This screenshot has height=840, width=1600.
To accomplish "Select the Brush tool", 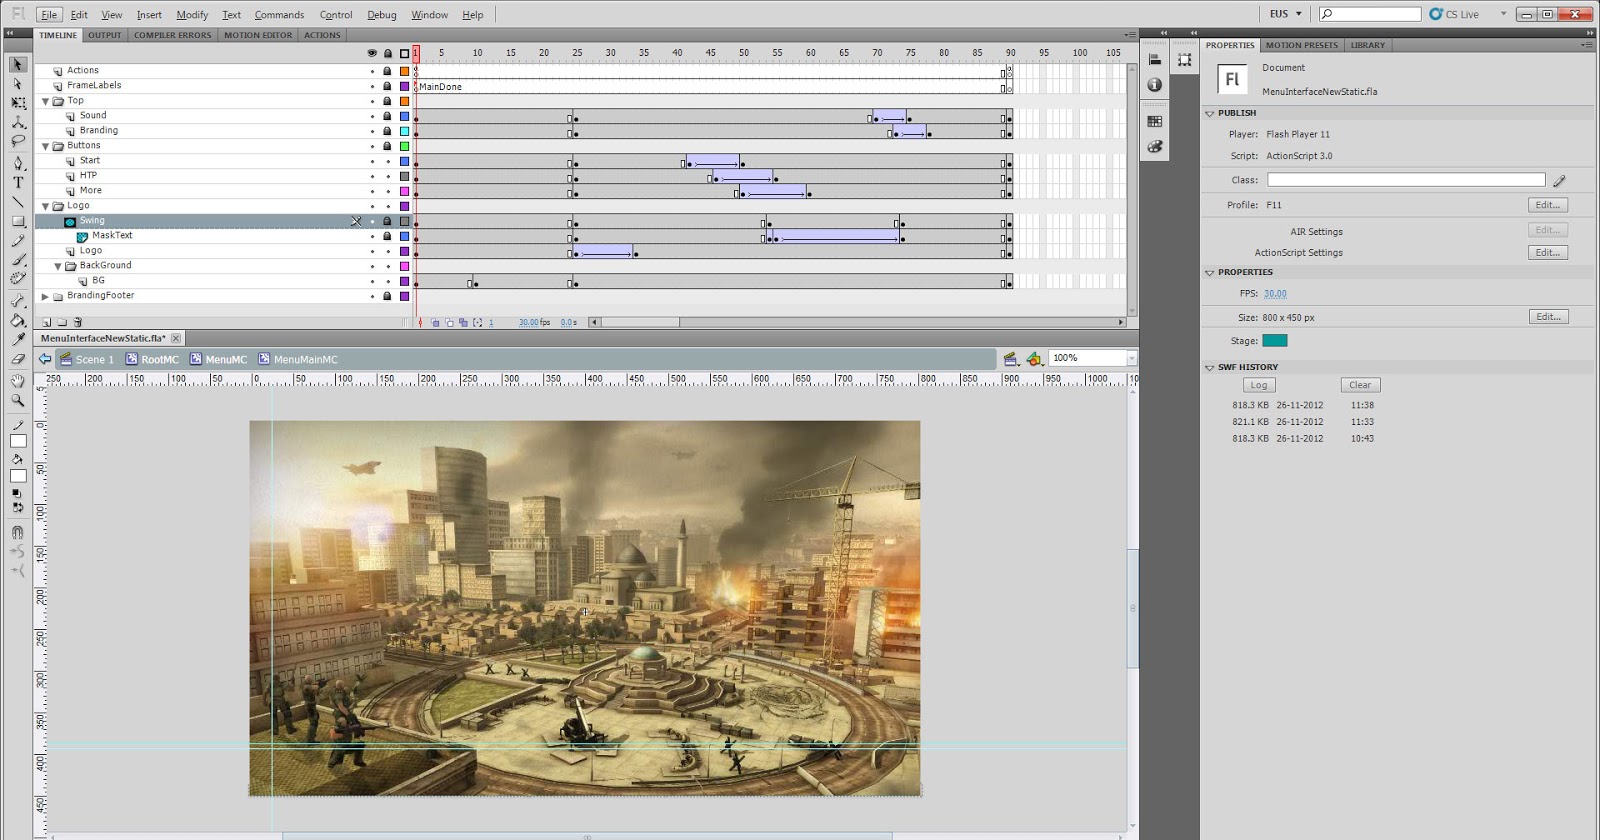I will [x=18, y=260].
